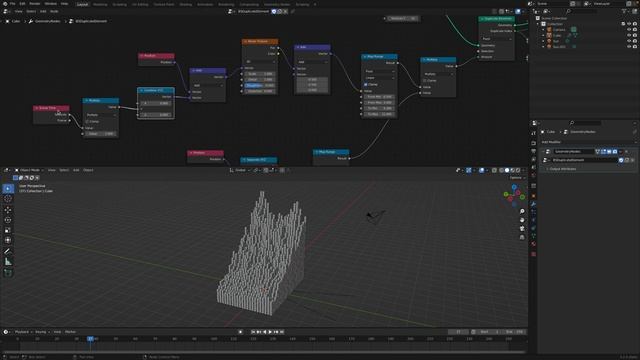The width and height of the screenshot is (640, 360).
Task: Toggle render visibility of Collection in outliner
Action: 635,24
